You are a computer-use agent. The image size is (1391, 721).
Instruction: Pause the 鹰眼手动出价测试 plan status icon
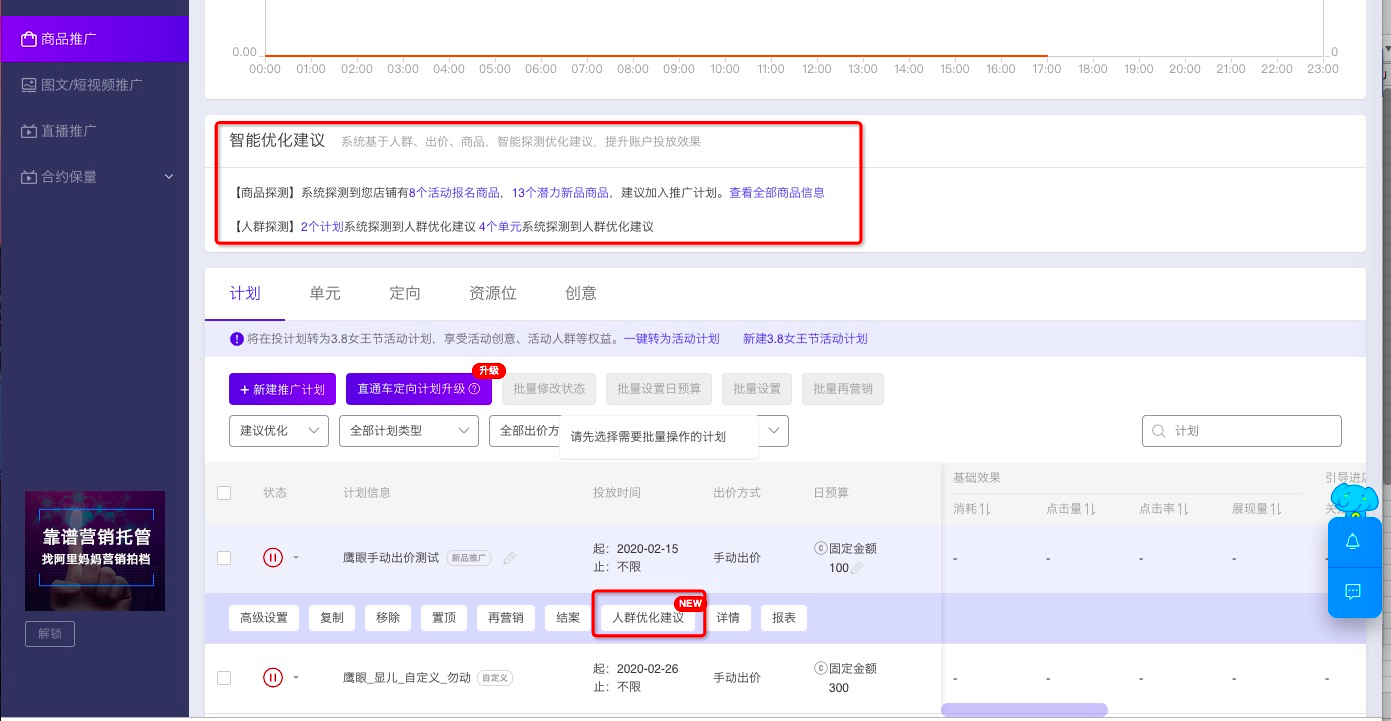tap(273, 558)
